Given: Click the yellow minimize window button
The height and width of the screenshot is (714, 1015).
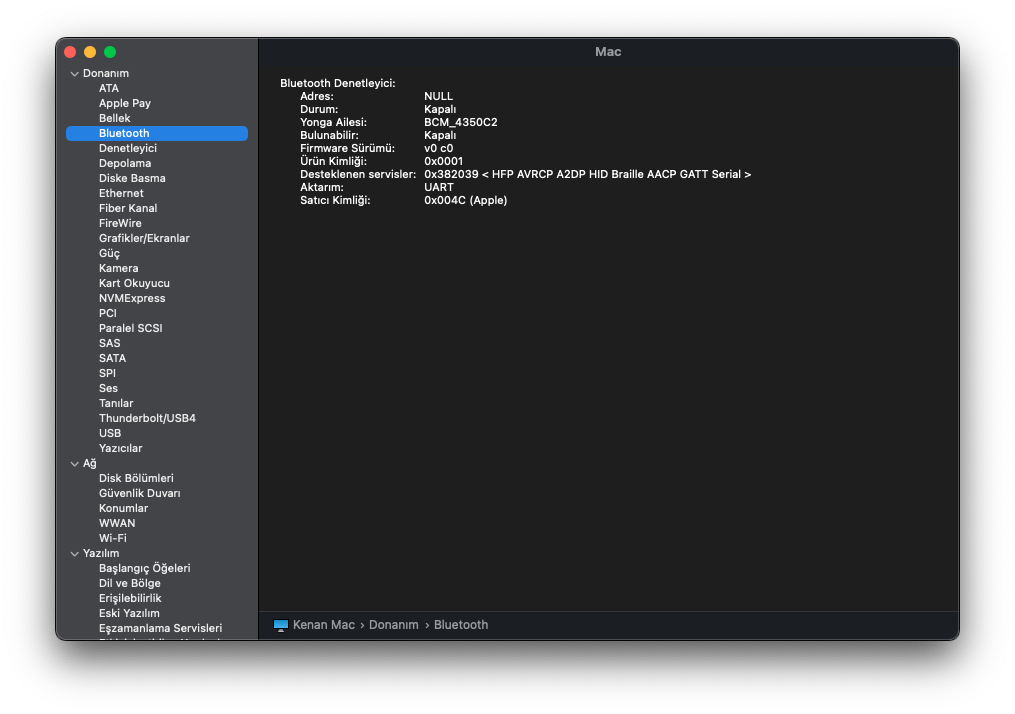Looking at the screenshot, I should coord(90,52).
